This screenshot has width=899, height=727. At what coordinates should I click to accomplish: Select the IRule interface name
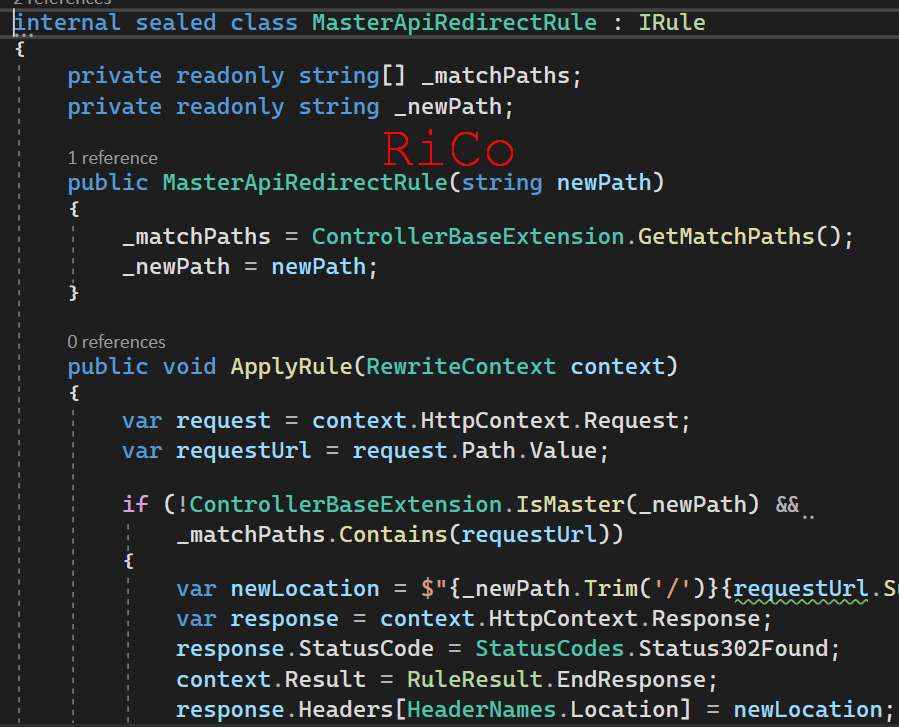(x=671, y=22)
